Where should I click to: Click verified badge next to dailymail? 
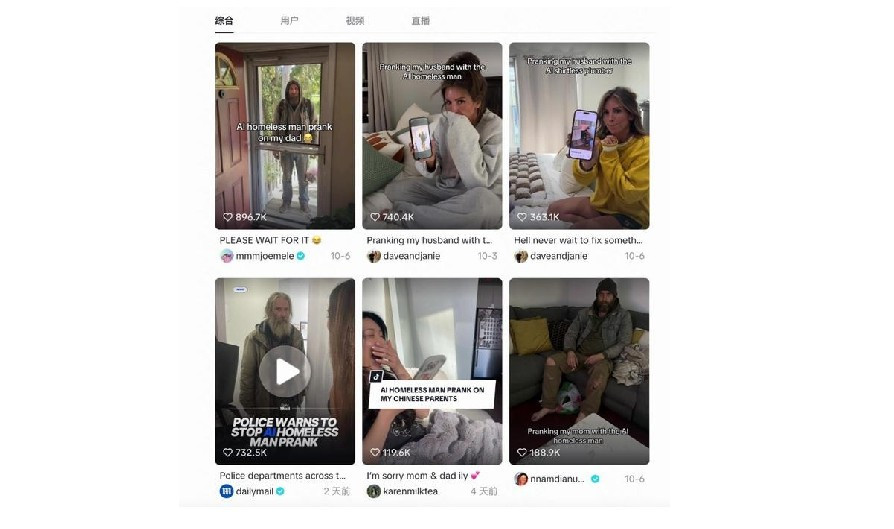click(x=281, y=491)
